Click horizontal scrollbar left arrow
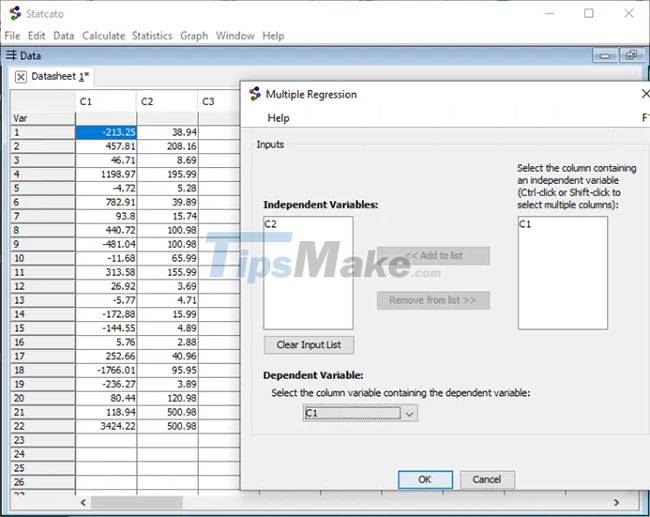The image size is (650, 517). tap(83, 502)
